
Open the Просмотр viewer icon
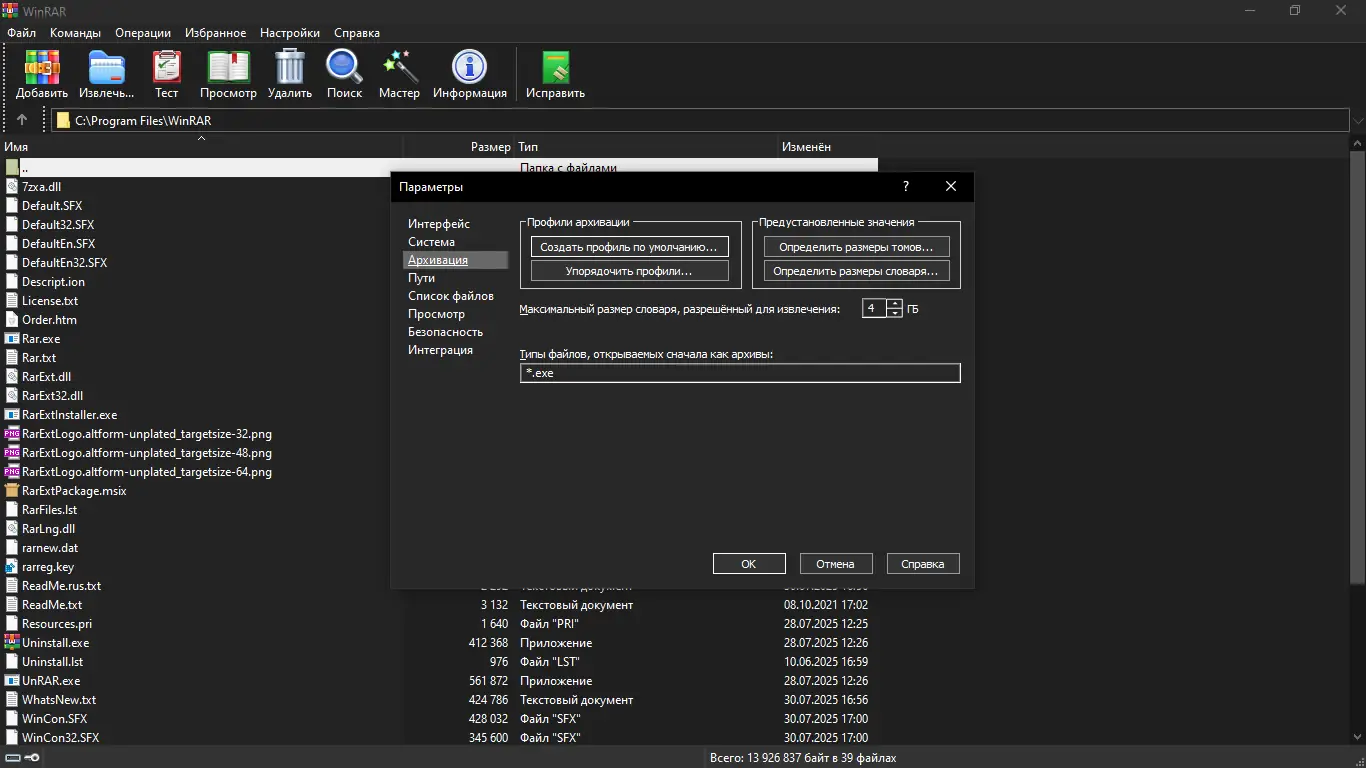point(228,68)
